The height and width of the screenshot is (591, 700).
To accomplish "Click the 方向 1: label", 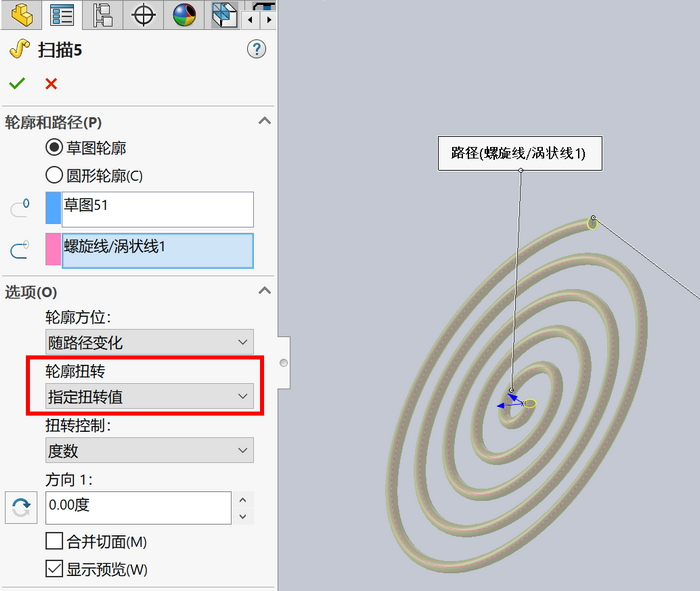I will pos(69,480).
